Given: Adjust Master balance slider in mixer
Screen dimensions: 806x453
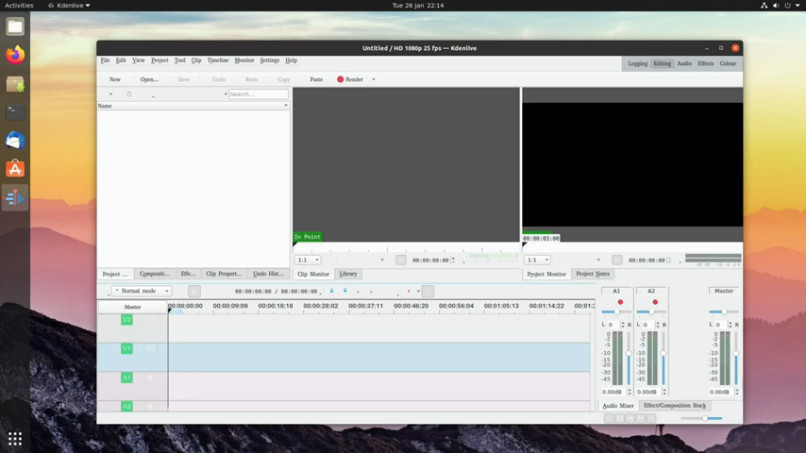Looking at the screenshot, I should pyautogui.click(x=724, y=312).
